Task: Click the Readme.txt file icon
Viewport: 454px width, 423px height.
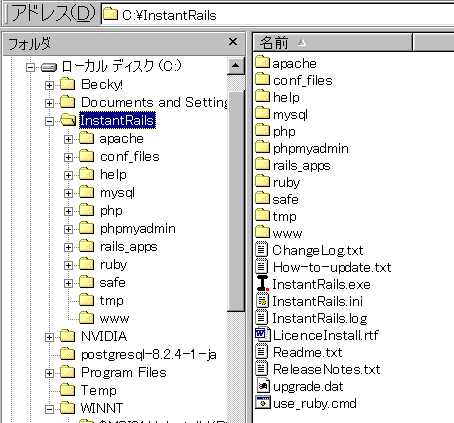Action: pos(262,351)
